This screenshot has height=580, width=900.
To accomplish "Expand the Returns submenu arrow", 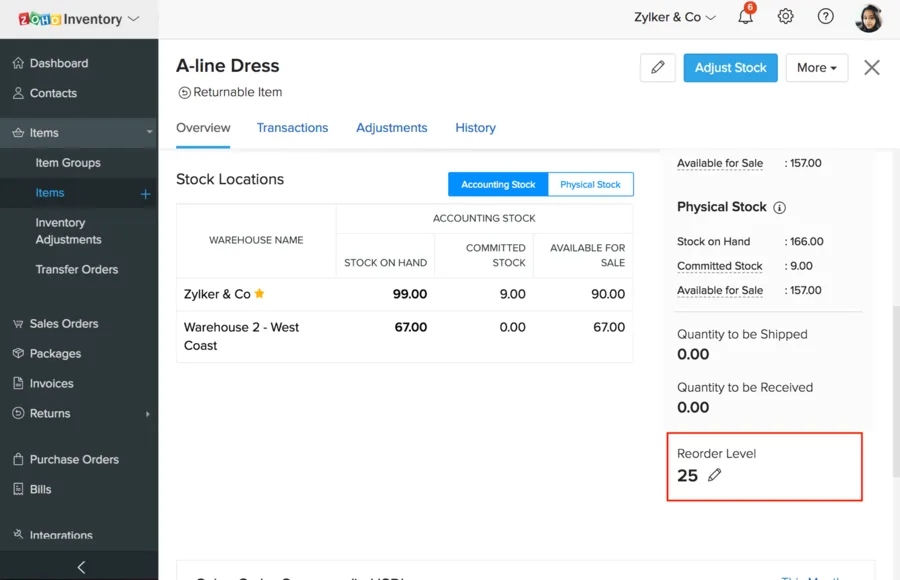I will click(148, 414).
